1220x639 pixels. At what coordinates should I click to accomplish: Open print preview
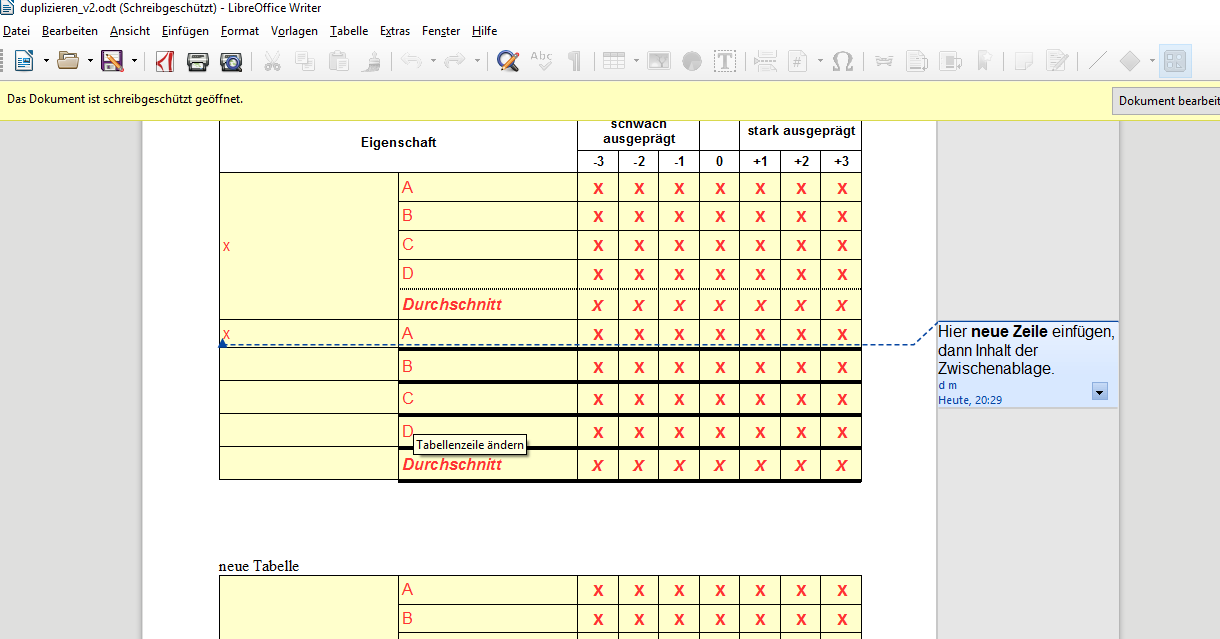[x=231, y=61]
